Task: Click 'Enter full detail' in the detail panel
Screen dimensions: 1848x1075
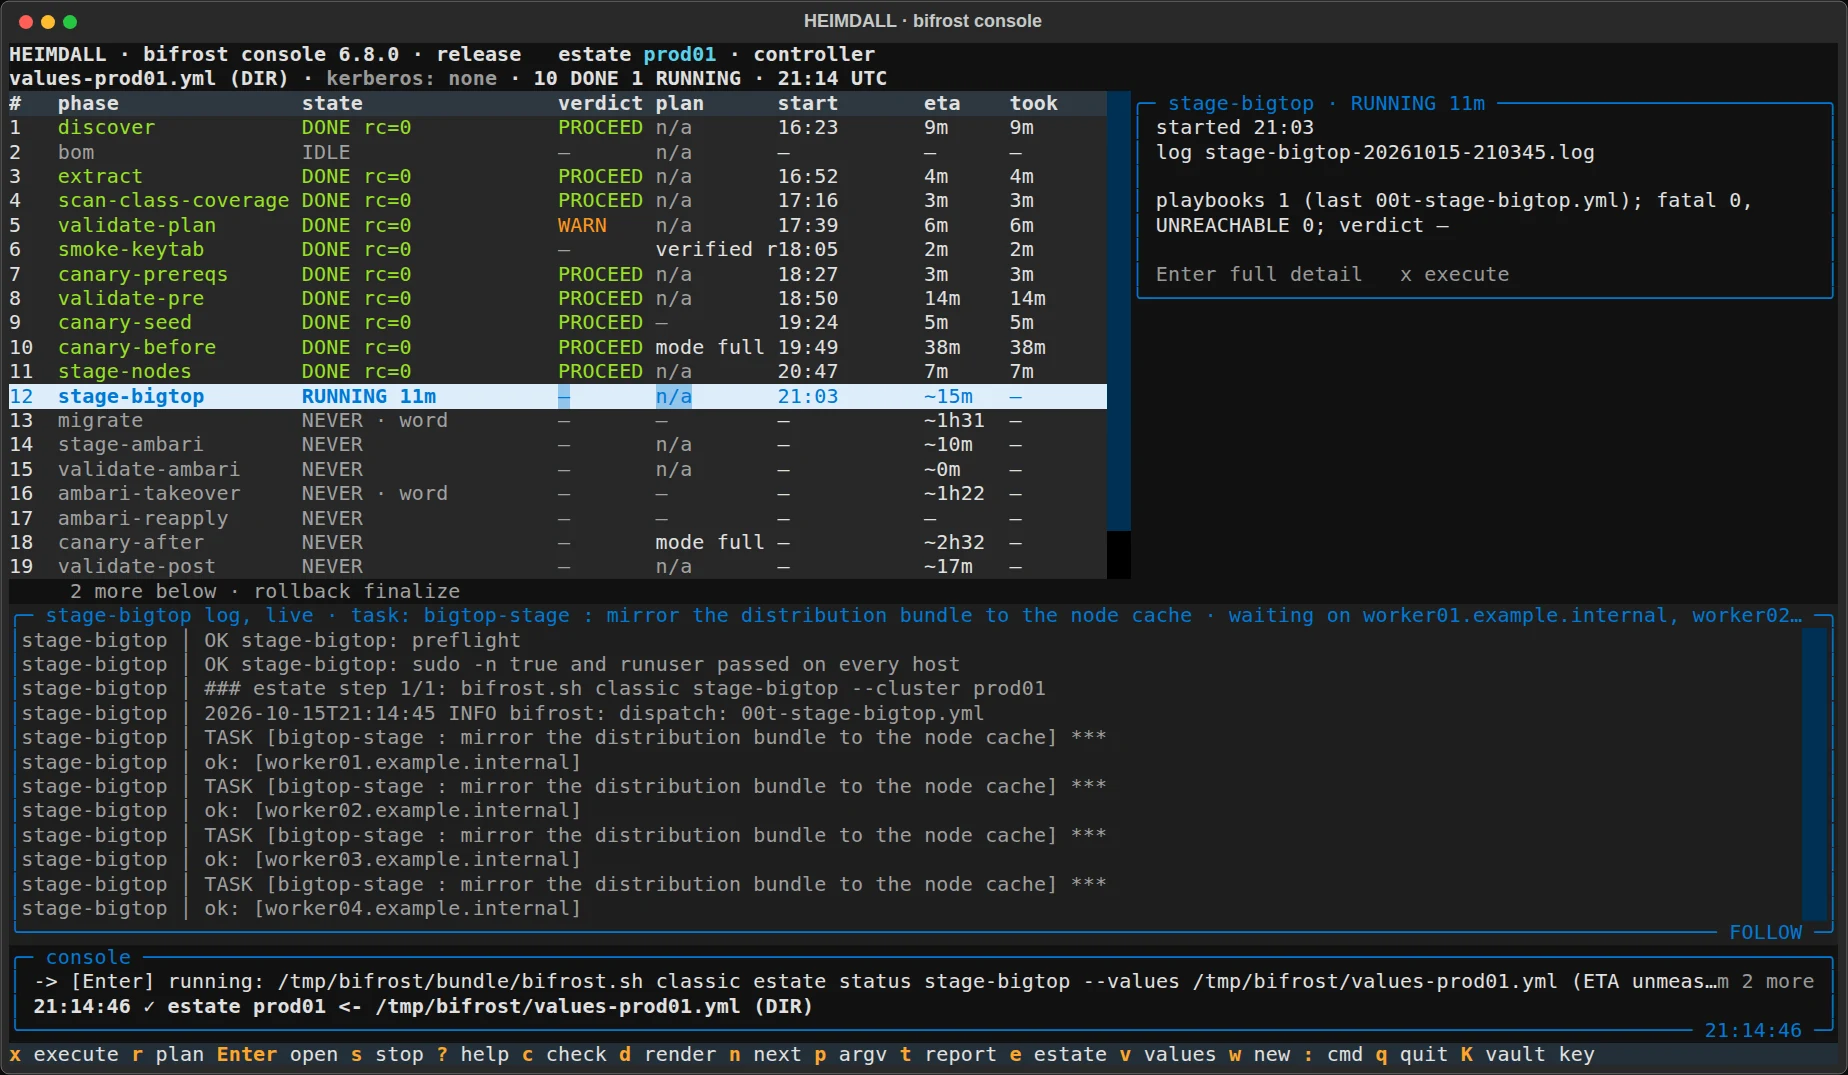Action: point(1259,275)
